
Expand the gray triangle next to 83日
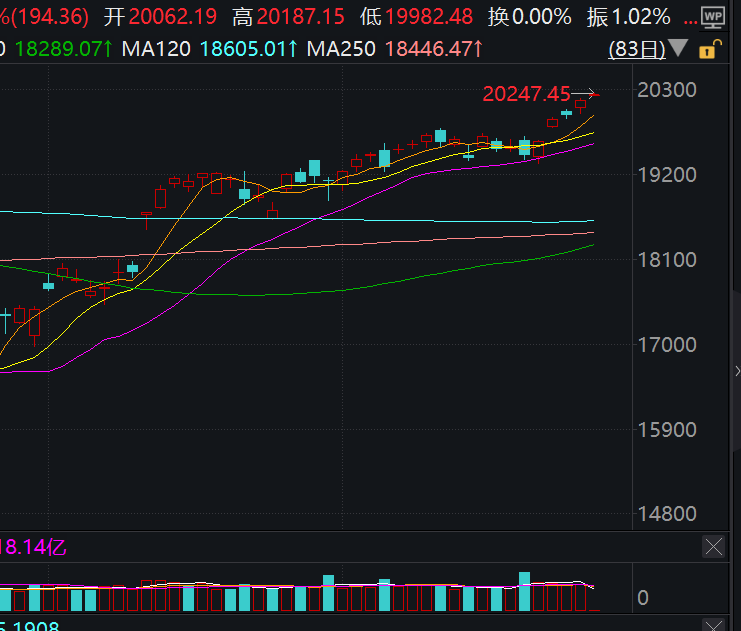[x=678, y=48]
